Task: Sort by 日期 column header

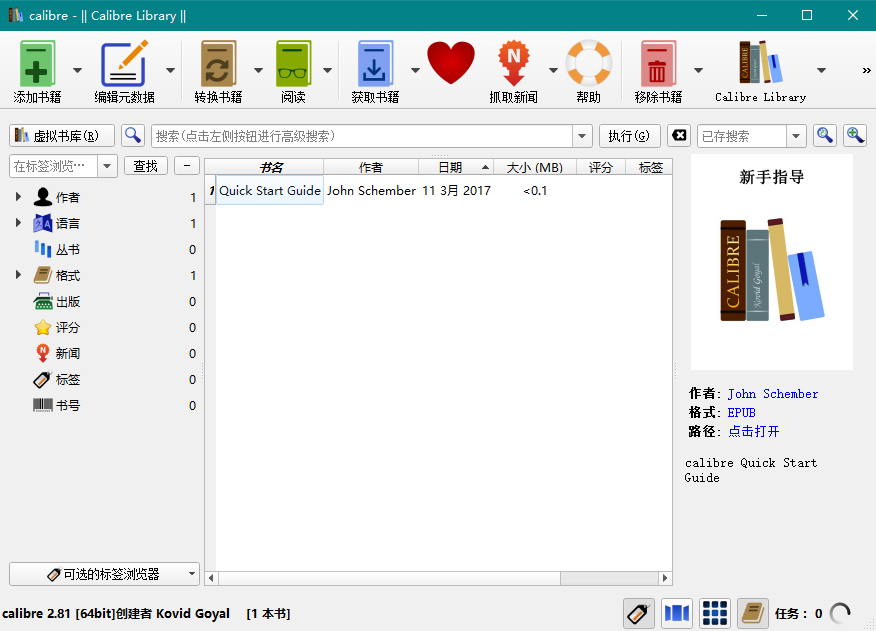Action: tap(456, 167)
